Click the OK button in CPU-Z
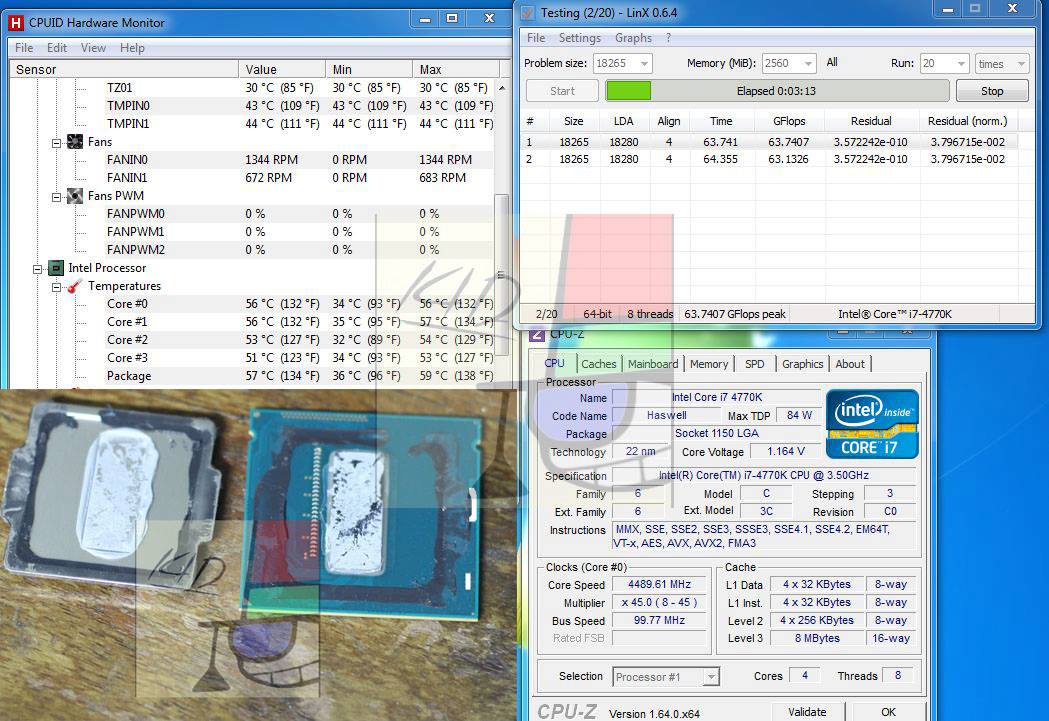 pos(888,712)
